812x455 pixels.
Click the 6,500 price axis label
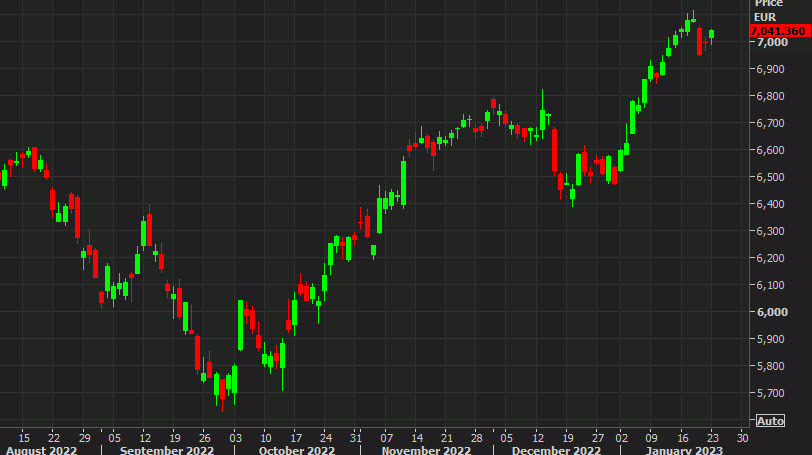pos(772,177)
